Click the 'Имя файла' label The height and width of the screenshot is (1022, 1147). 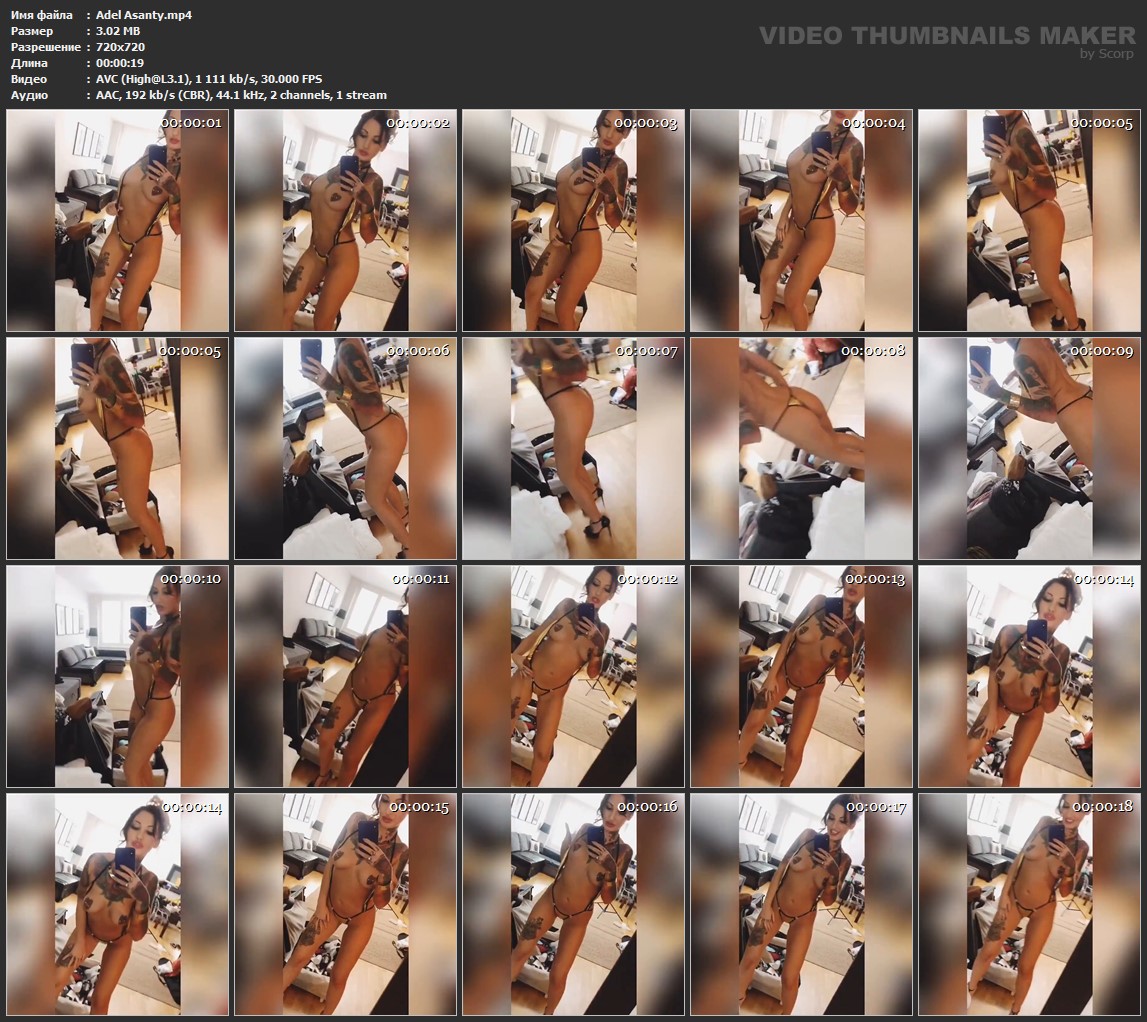pos(42,15)
